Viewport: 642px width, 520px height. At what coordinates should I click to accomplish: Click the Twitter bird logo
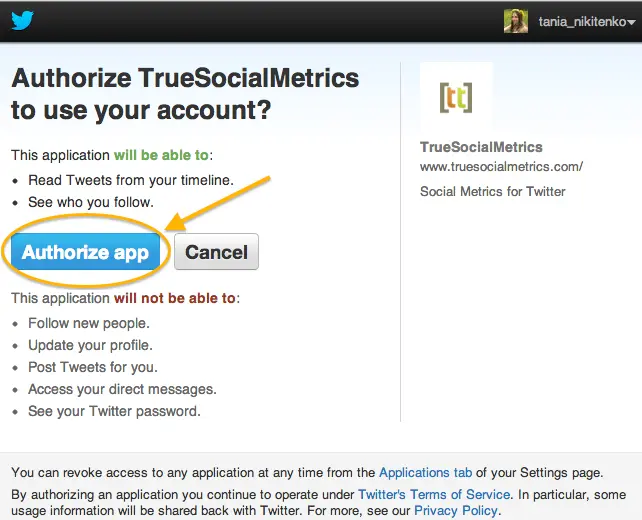(23, 20)
